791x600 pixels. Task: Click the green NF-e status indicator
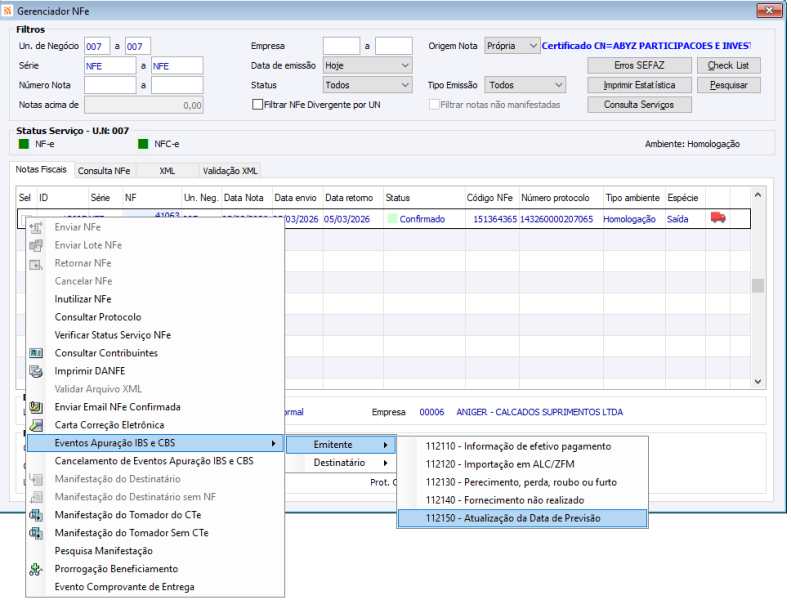[24, 144]
